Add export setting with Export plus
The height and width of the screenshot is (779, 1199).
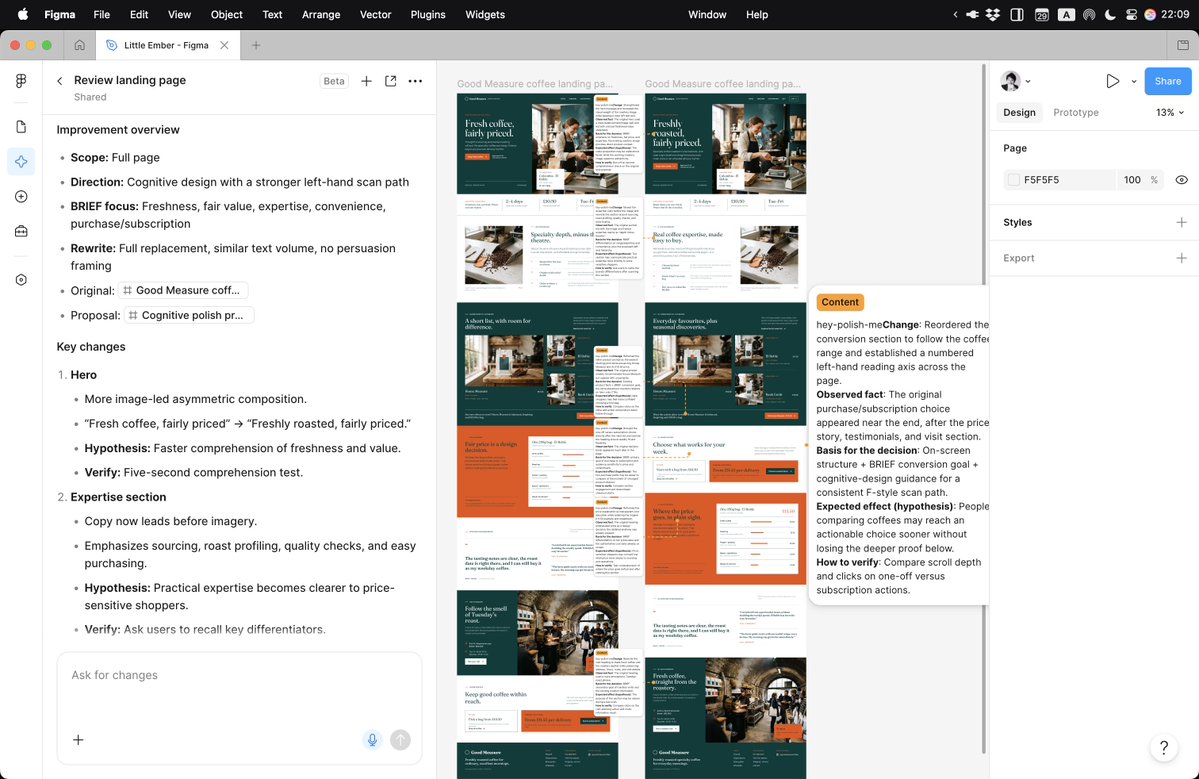[x=1181, y=258]
